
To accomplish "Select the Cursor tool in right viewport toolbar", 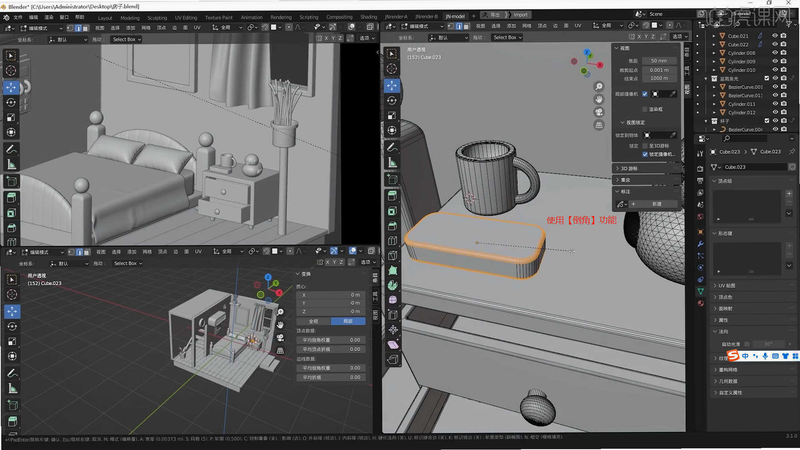I will pyautogui.click(x=392, y=69).
